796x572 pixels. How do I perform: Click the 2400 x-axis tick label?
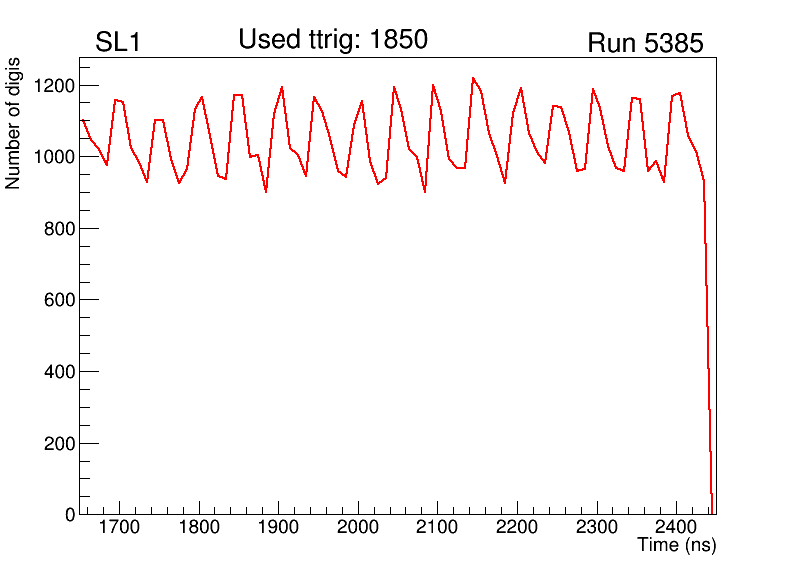pos(676,527)
